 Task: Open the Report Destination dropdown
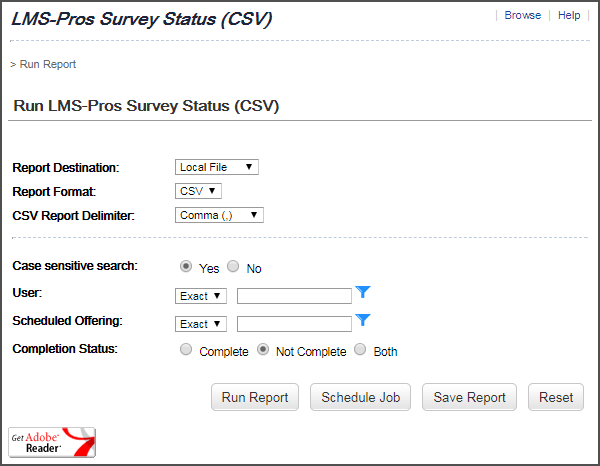(216, 167)
